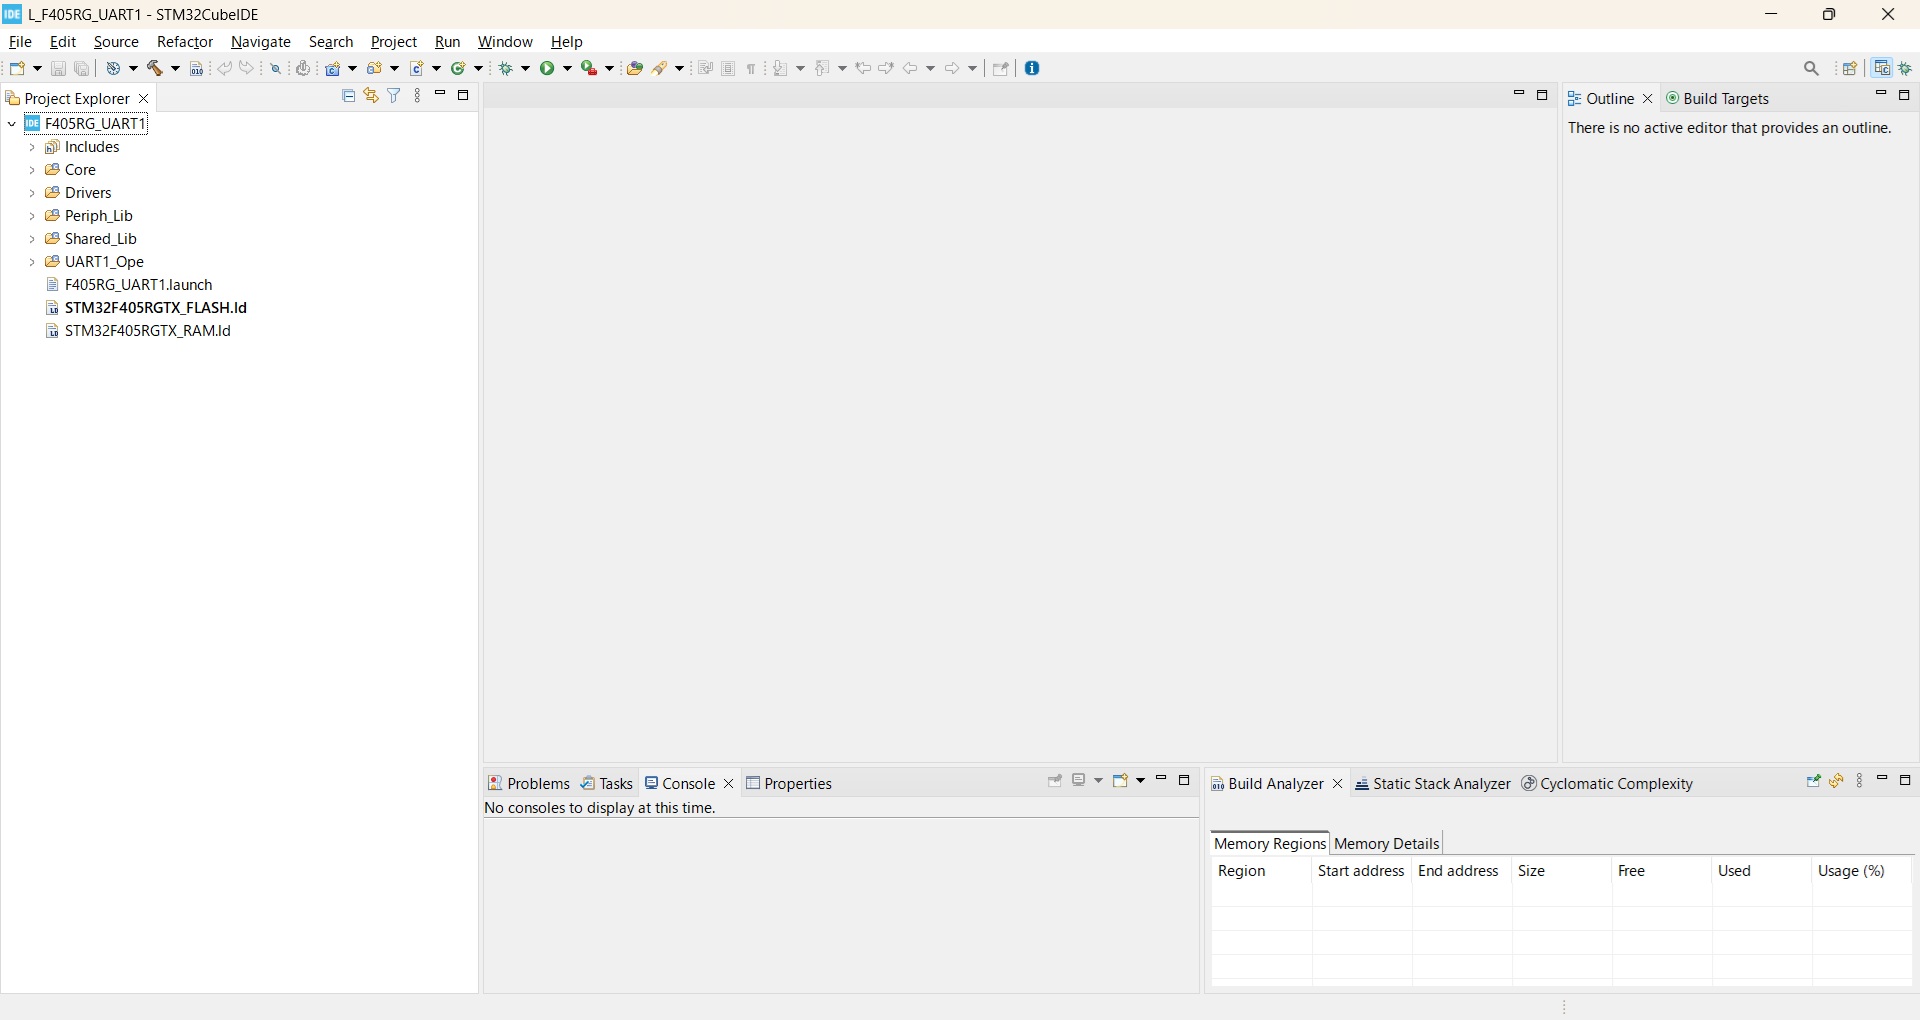The image size is (1920, 1020).
Task: Click the Save All toolbar icon
Action: click(x=83, y=69)
